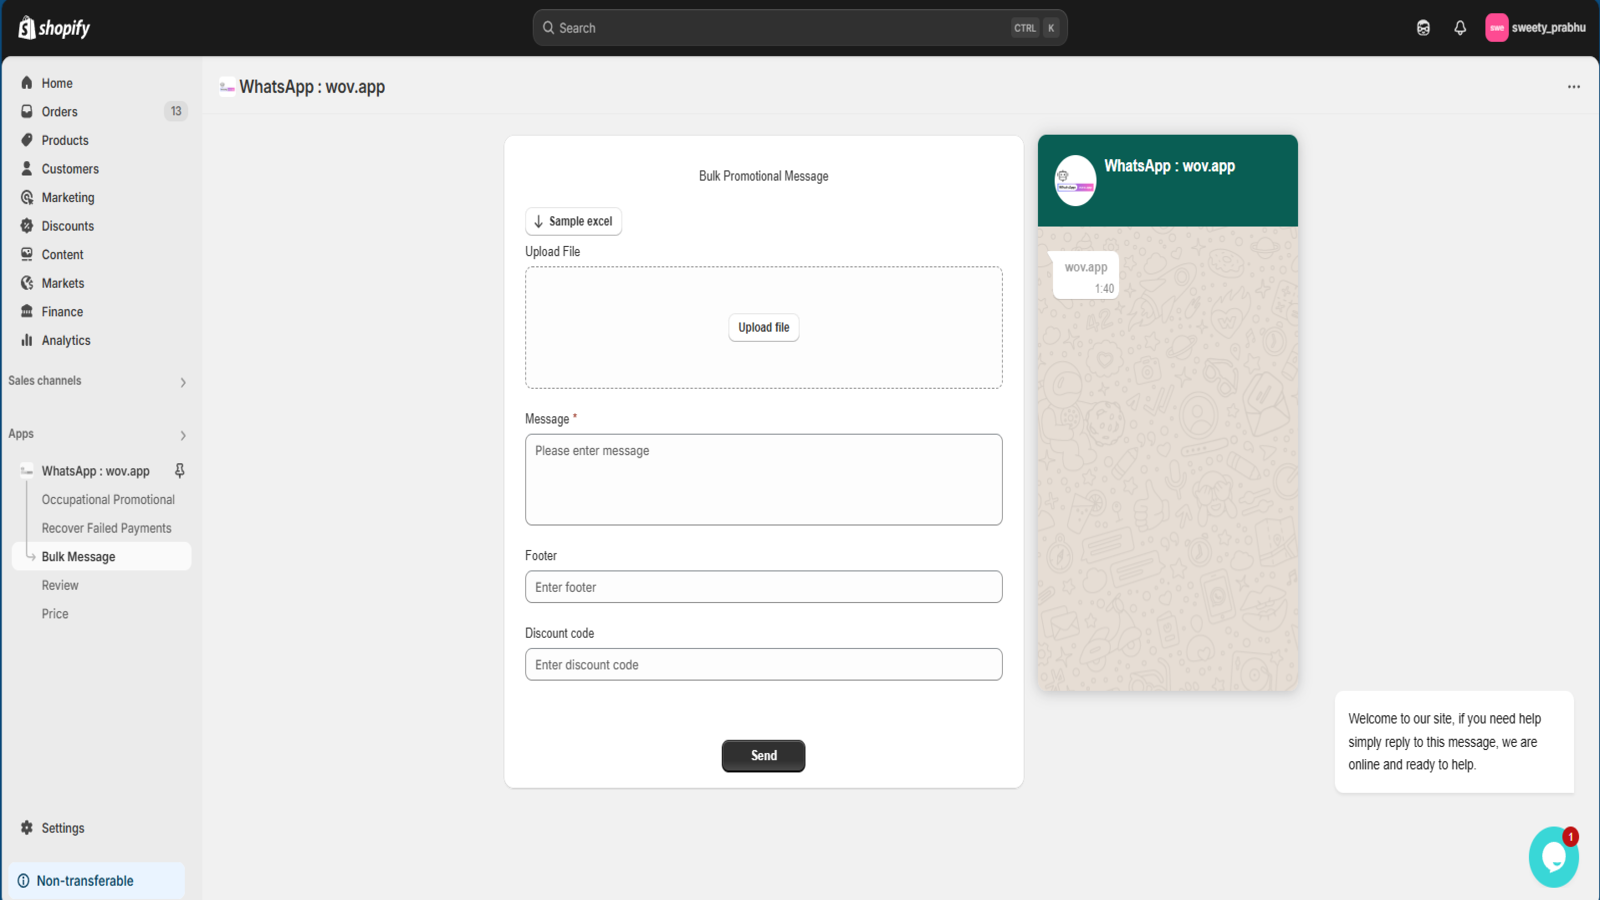Click the Search field in the top bar
The height and width of the screenshot is (900, 1600).
click(x=799, y=28)
